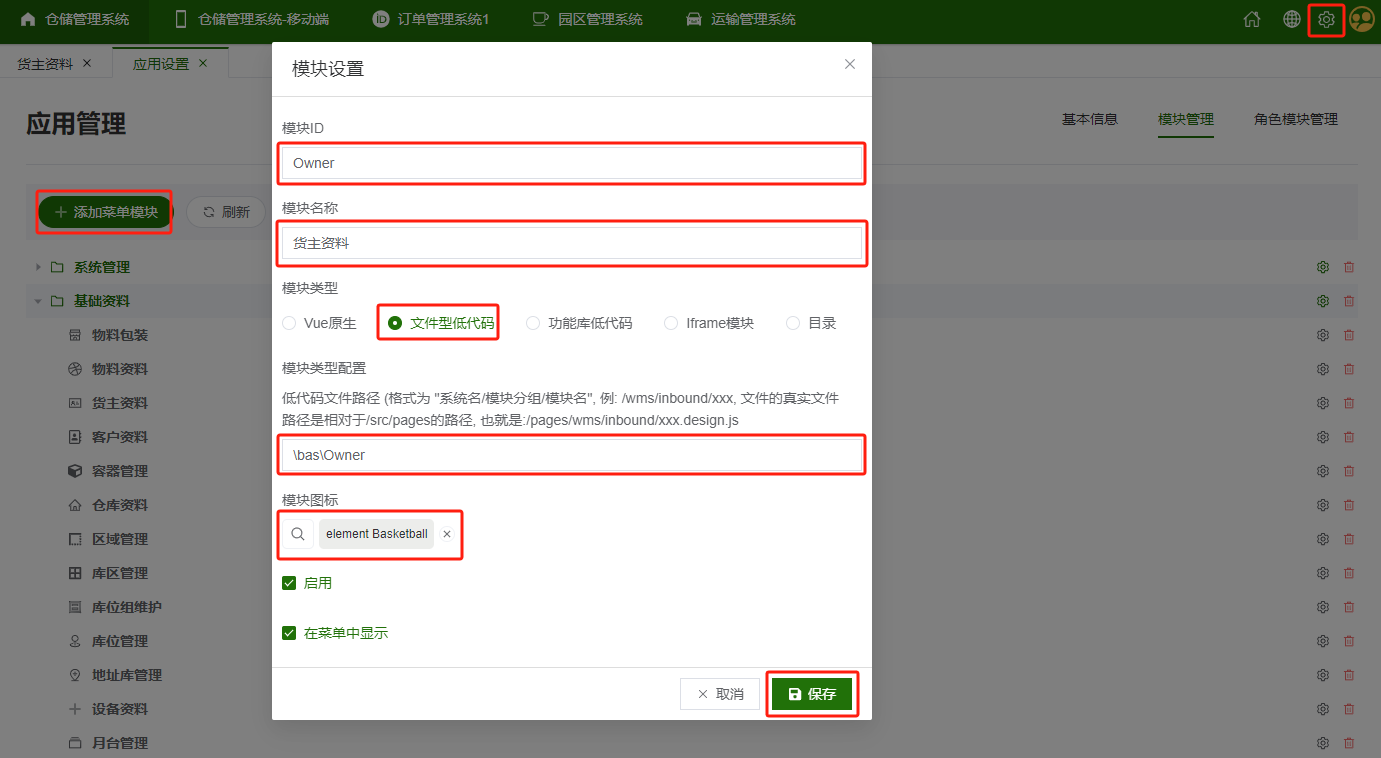Click the search icon for module icon

[x=298, y=534]
